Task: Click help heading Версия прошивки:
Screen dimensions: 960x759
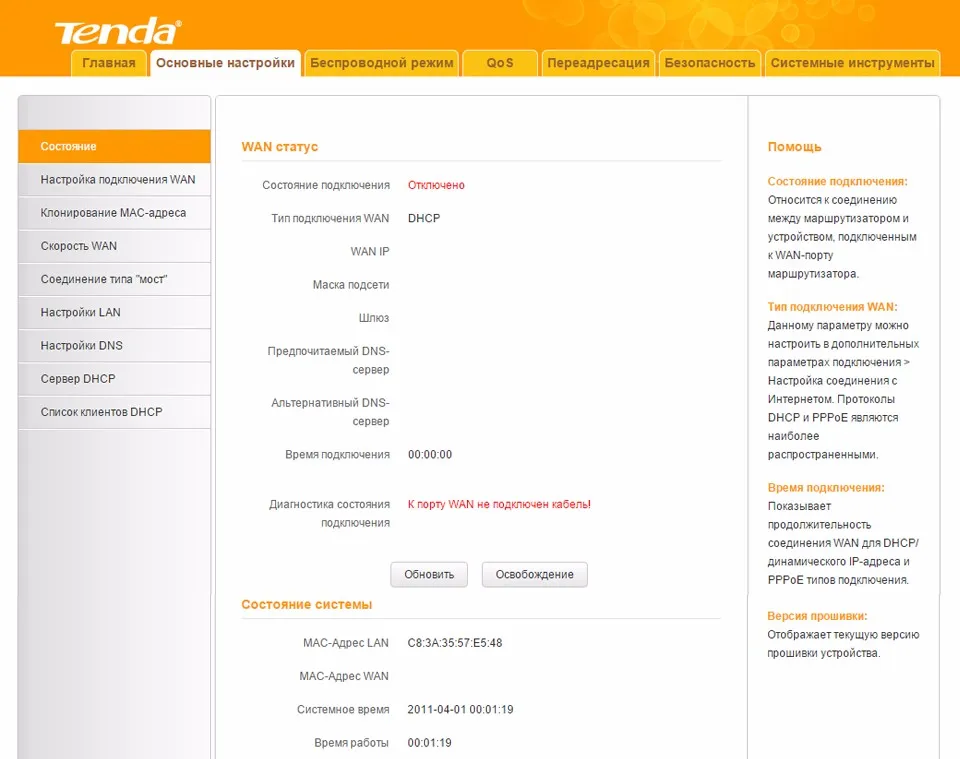Action: (817, 616)
